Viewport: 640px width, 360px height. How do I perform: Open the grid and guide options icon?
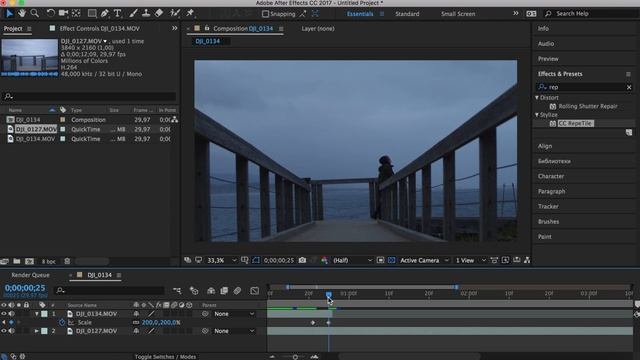pos(244,260)
